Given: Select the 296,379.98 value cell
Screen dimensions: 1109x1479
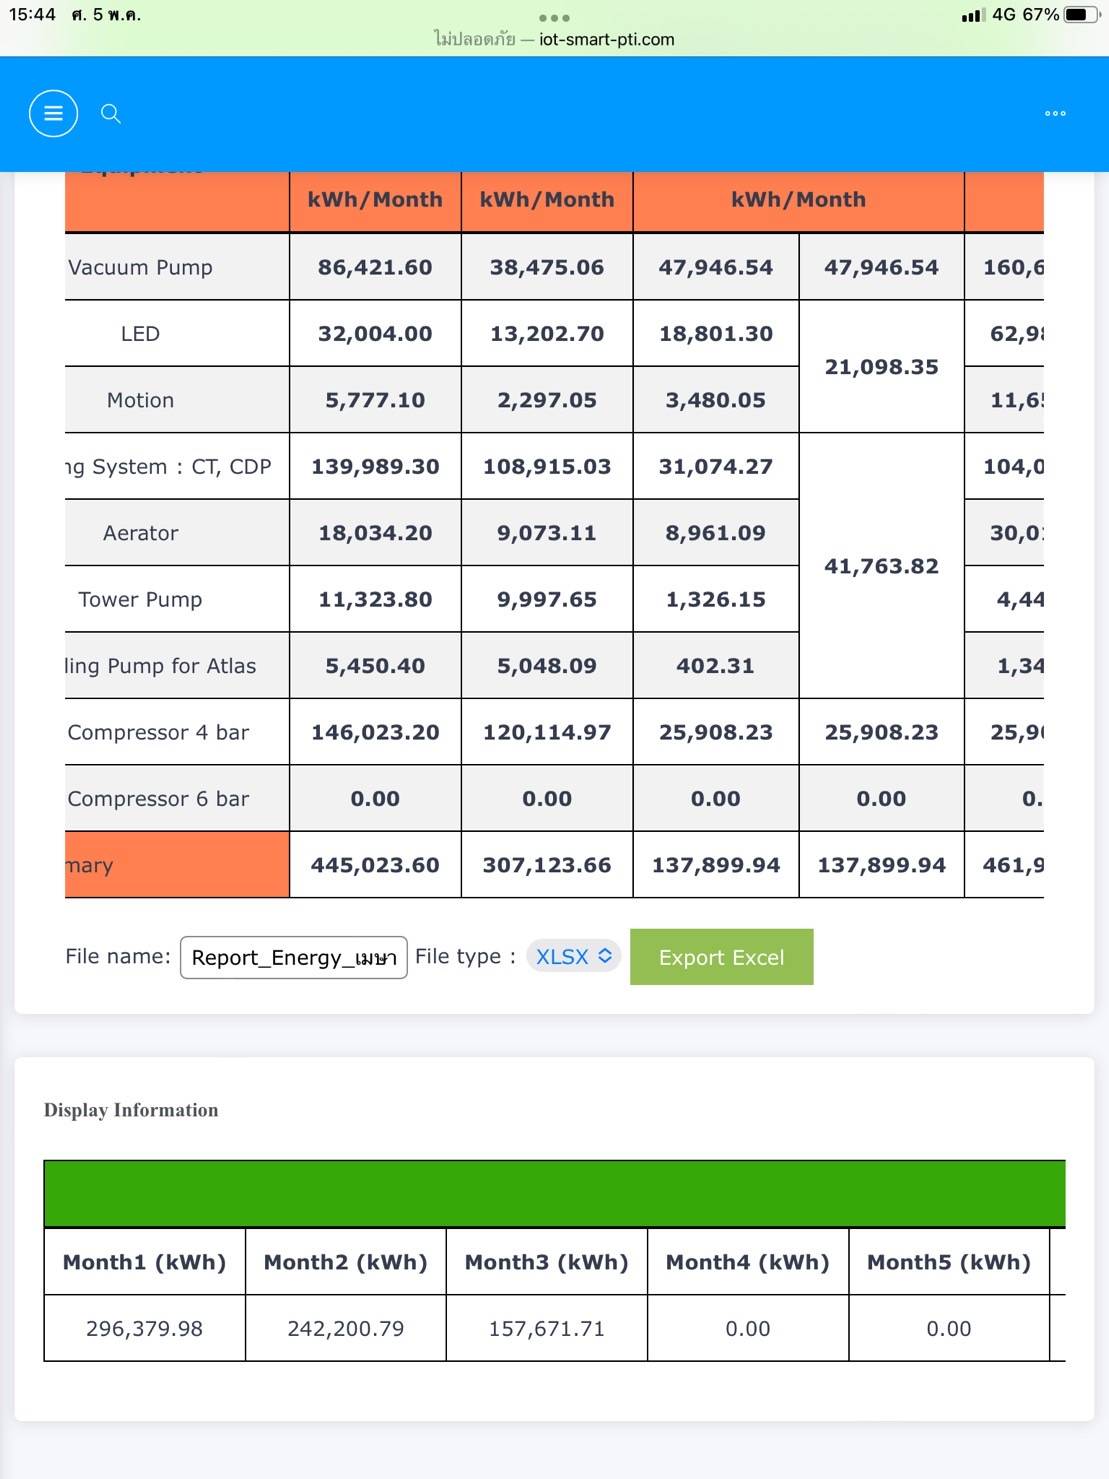Looking at the screenshot, I should [145, 1328].
